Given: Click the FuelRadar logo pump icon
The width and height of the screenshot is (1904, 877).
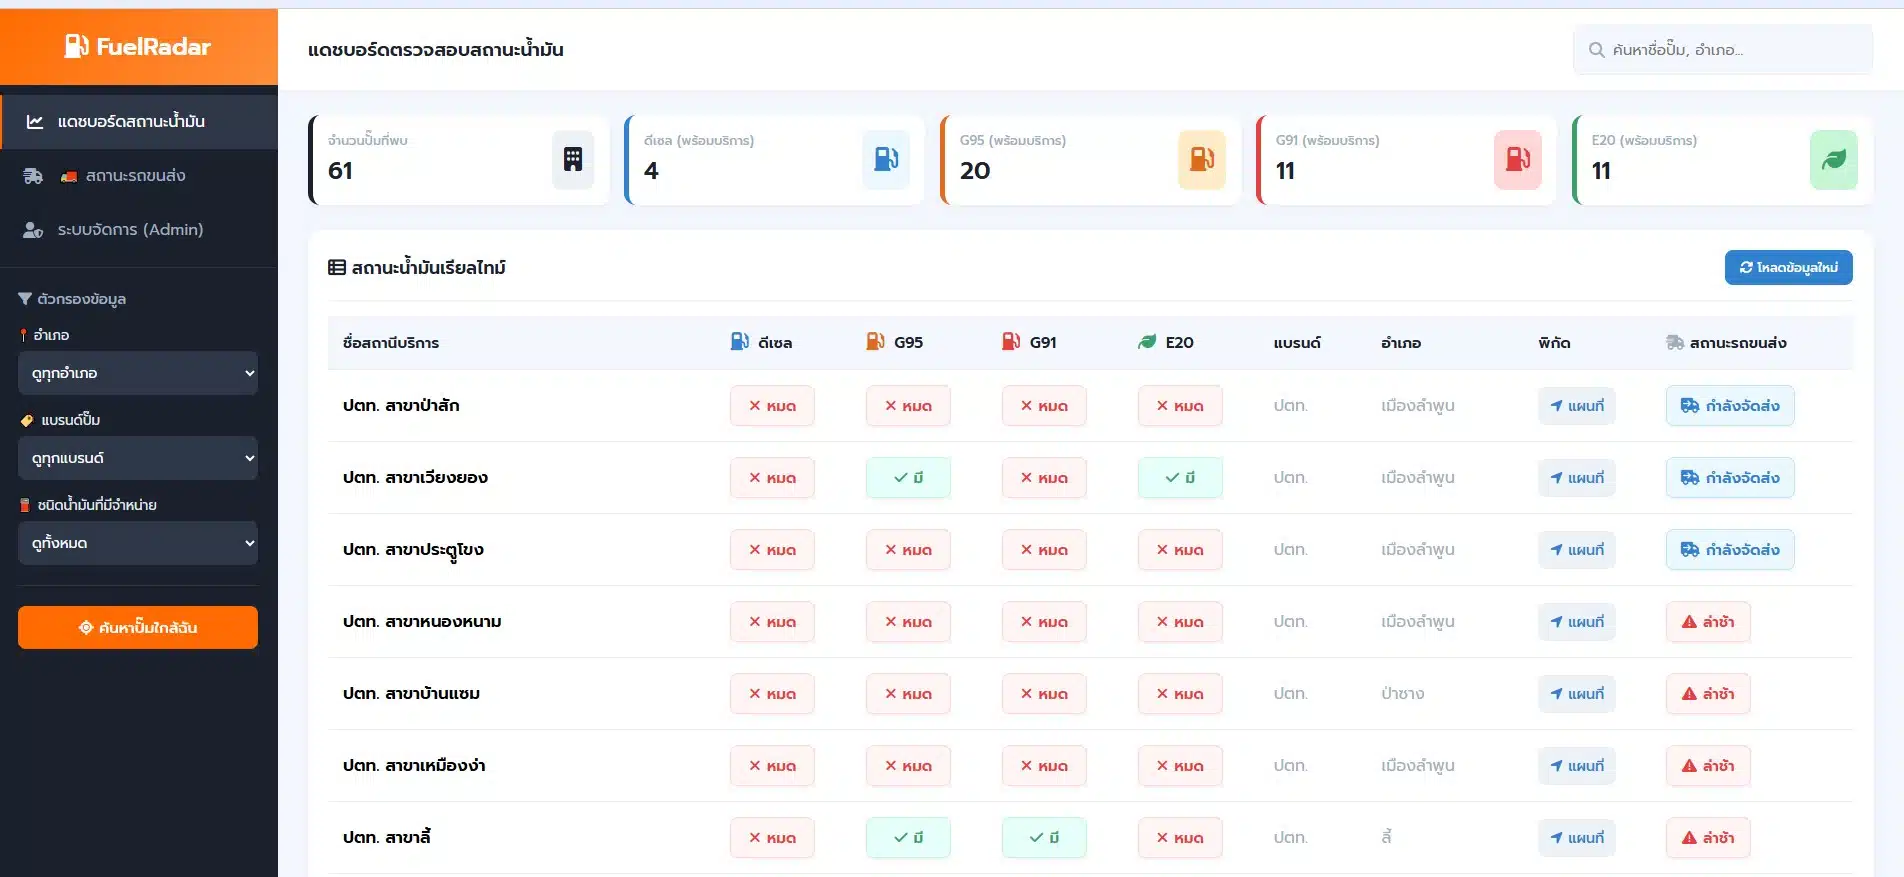Looking at the screenshot, I should coord(77,46).
